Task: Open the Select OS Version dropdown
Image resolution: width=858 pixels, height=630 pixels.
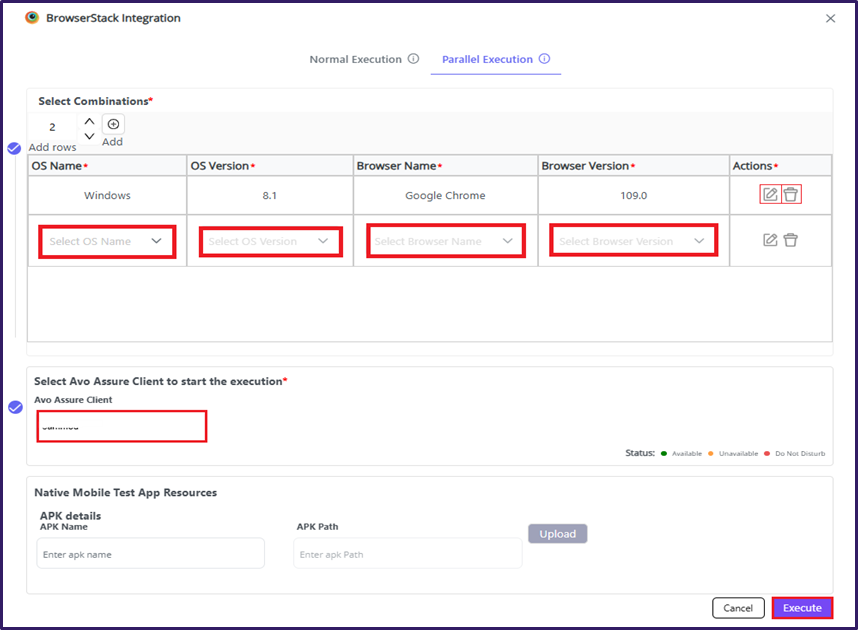Action: click(270, 241)
